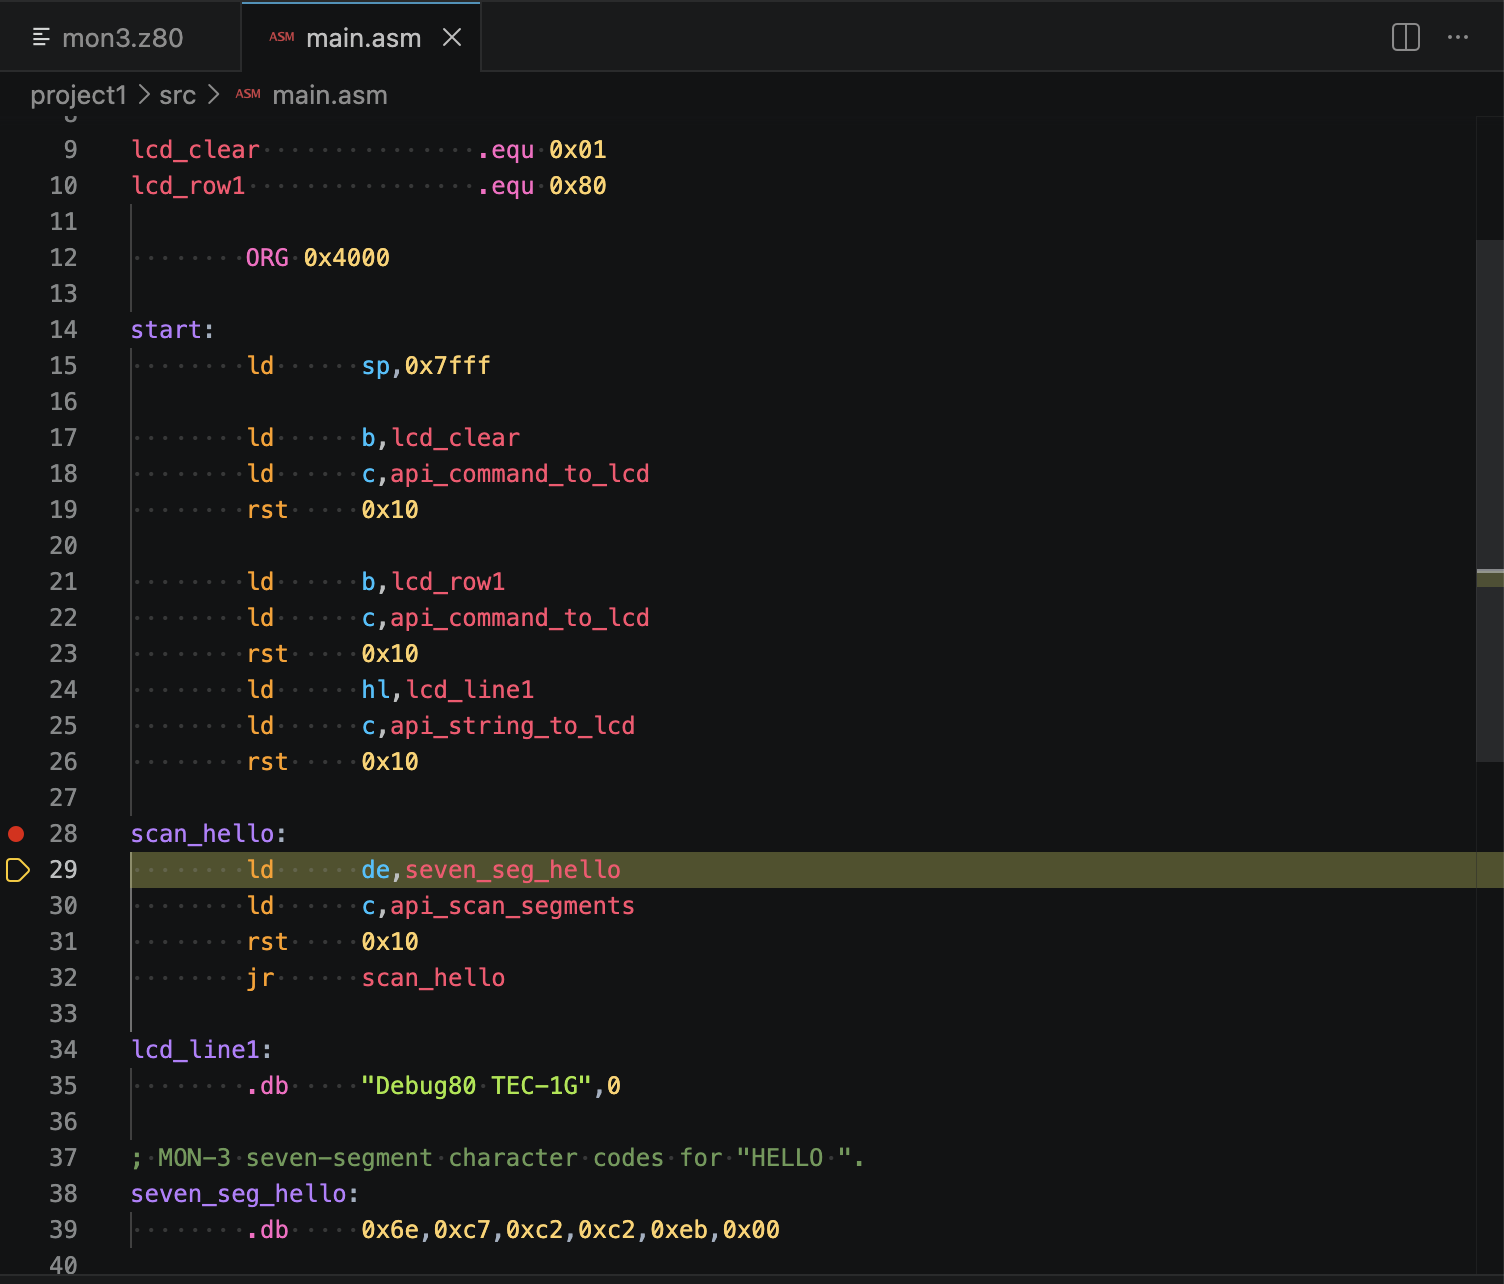
Task: Click the 0xeb byte value on line 39
Action: point(679,1230)
